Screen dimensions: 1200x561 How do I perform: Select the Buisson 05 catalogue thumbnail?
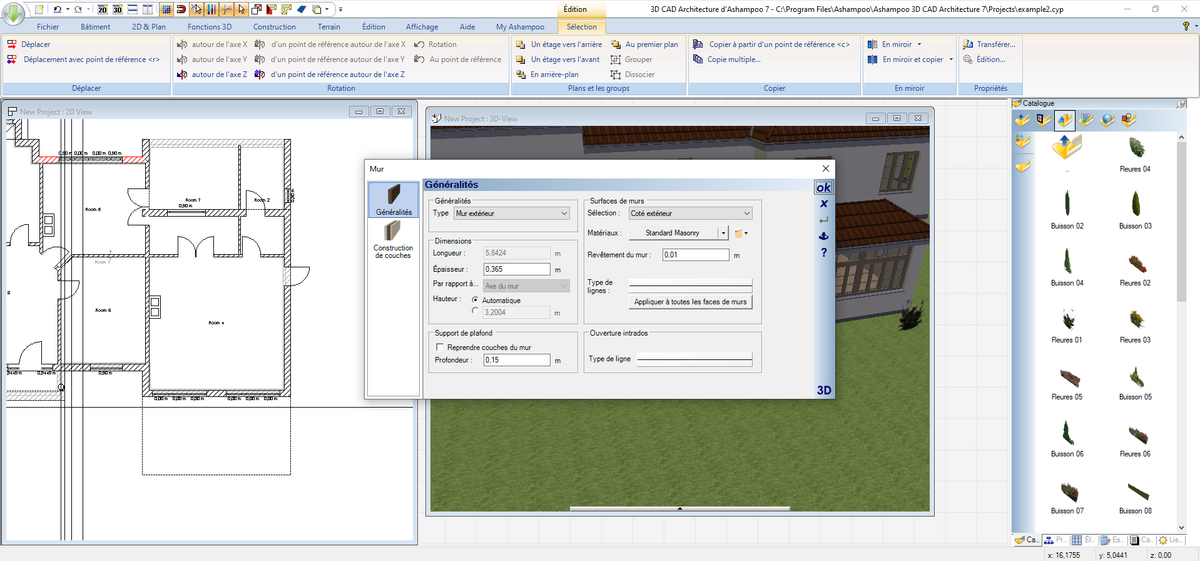point(1135,380)
